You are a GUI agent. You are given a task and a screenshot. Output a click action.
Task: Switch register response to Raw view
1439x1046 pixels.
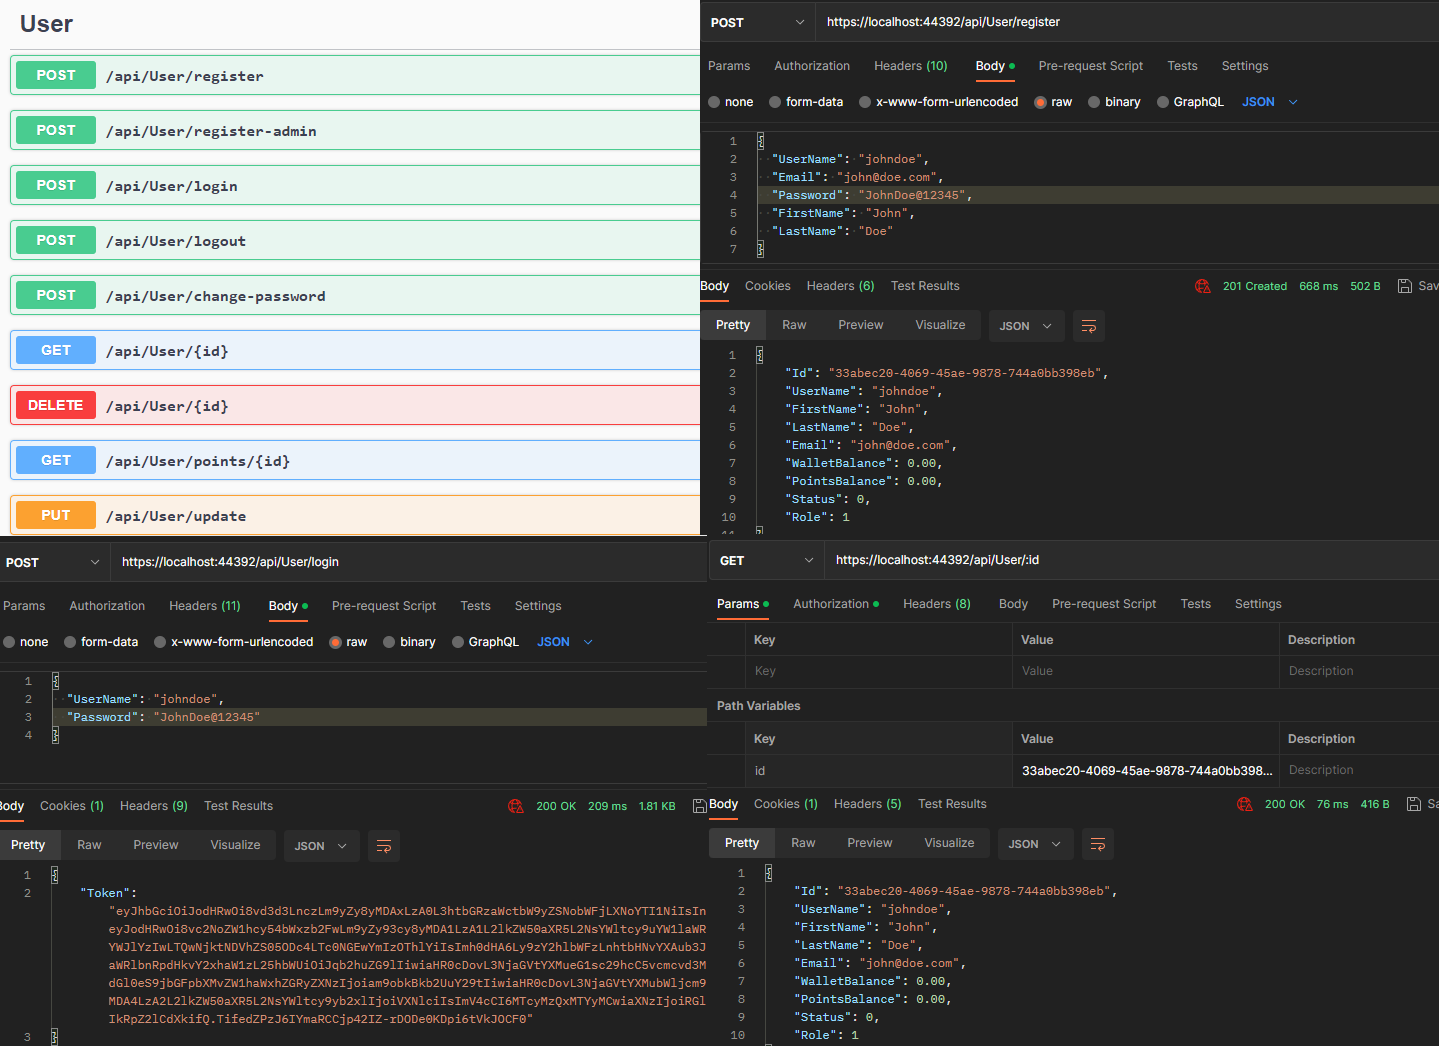(x=794, y=325)
